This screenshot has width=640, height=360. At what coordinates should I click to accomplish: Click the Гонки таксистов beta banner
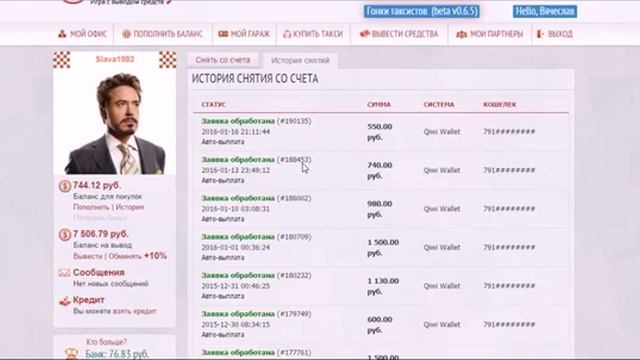click(x=422, y=11)
